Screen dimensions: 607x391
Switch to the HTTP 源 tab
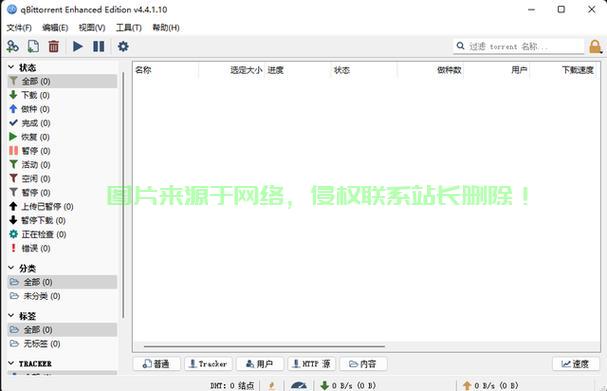click(x=312, y=364)
